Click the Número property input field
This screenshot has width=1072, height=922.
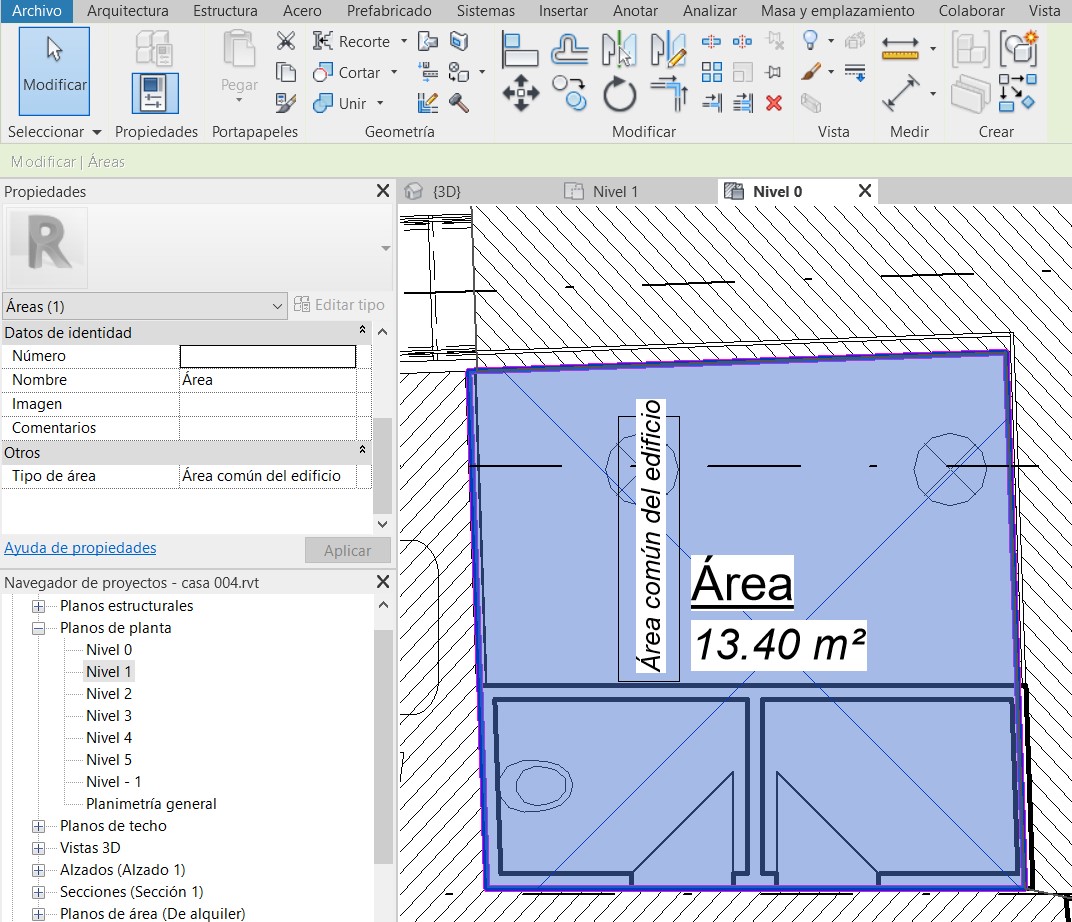coord(267,356)
